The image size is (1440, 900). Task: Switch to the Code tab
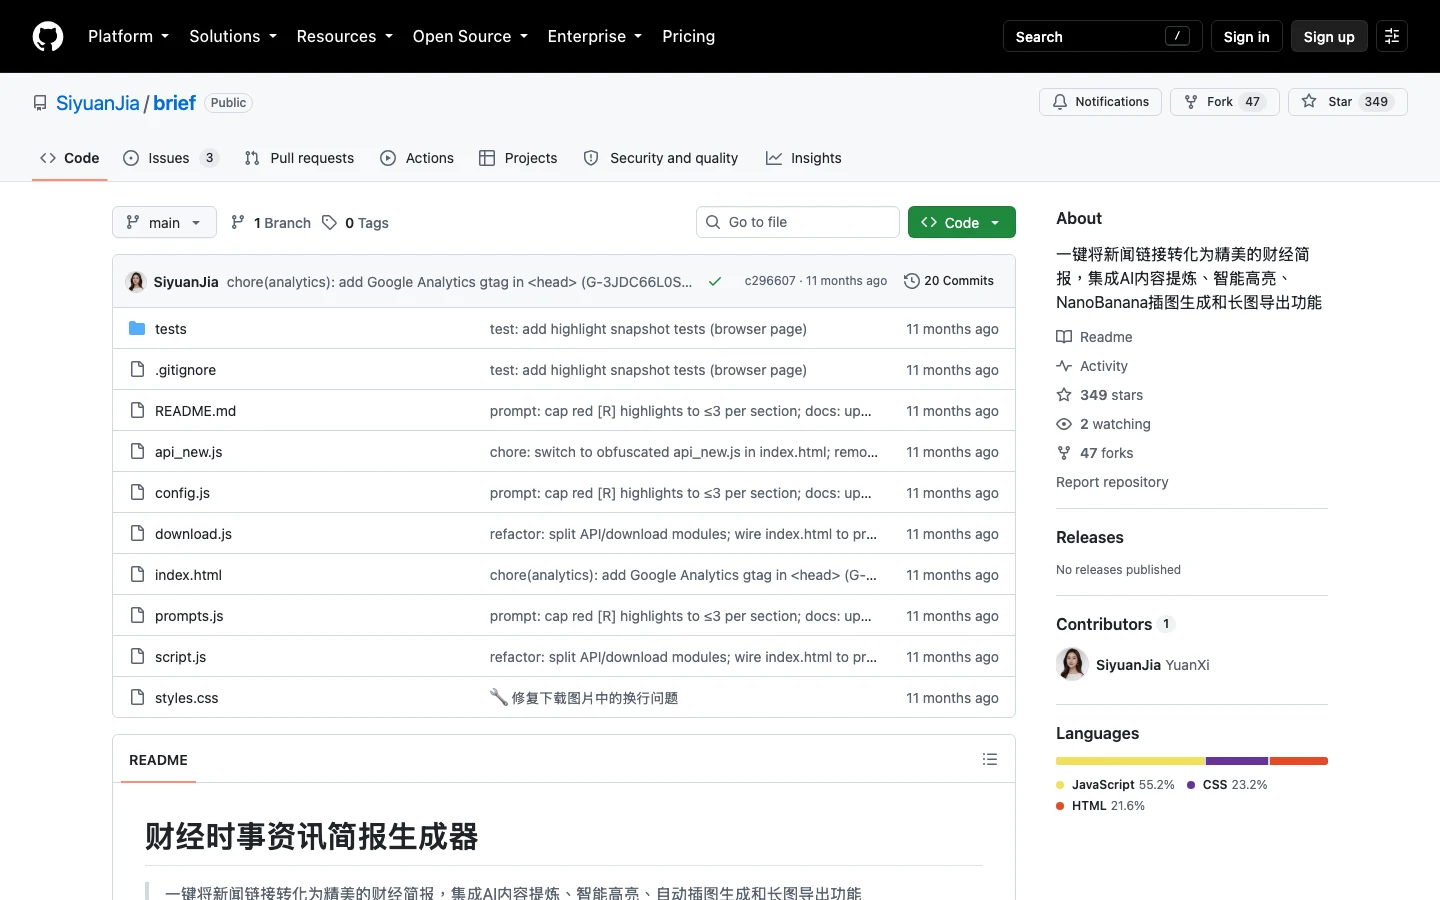pyautogui.click(x=70, y=158)
